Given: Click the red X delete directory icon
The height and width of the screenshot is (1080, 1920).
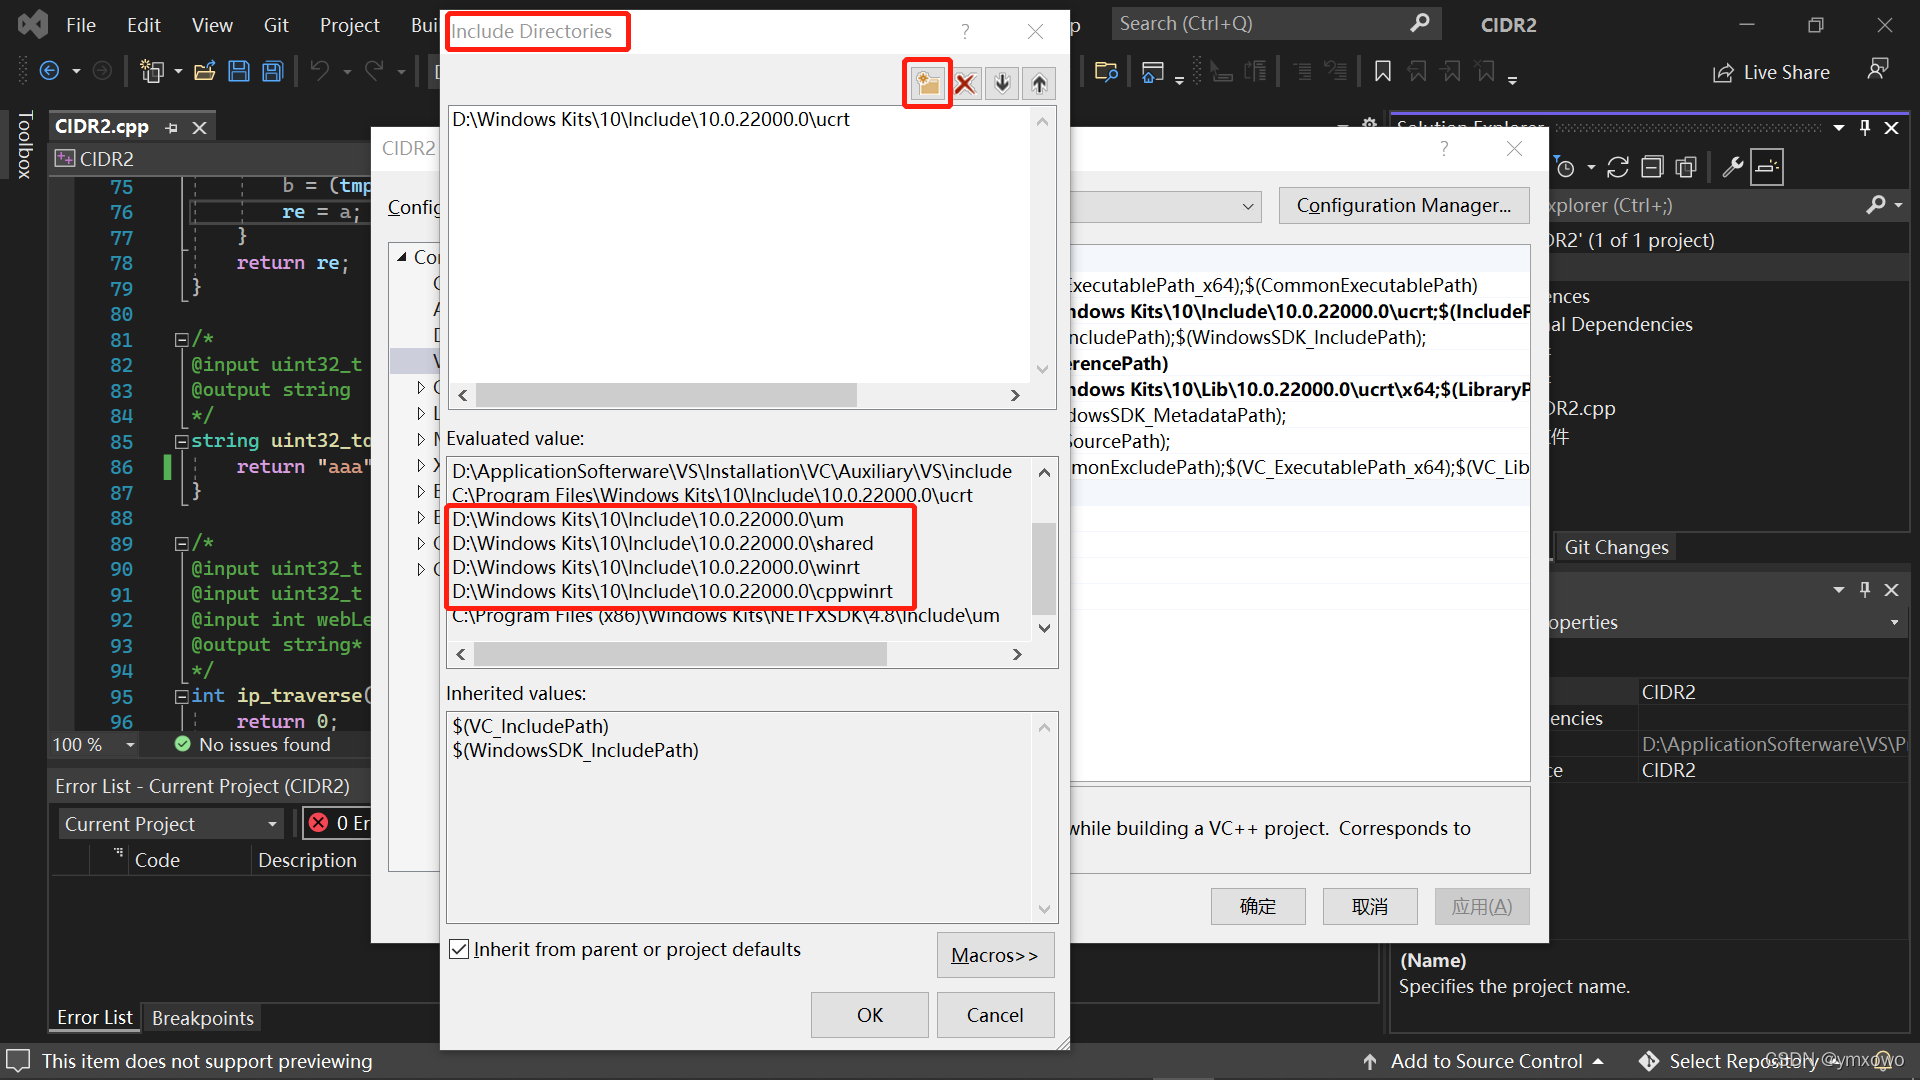Looking at the screenshot, I should pyautogui.click(x=965, y=83).
